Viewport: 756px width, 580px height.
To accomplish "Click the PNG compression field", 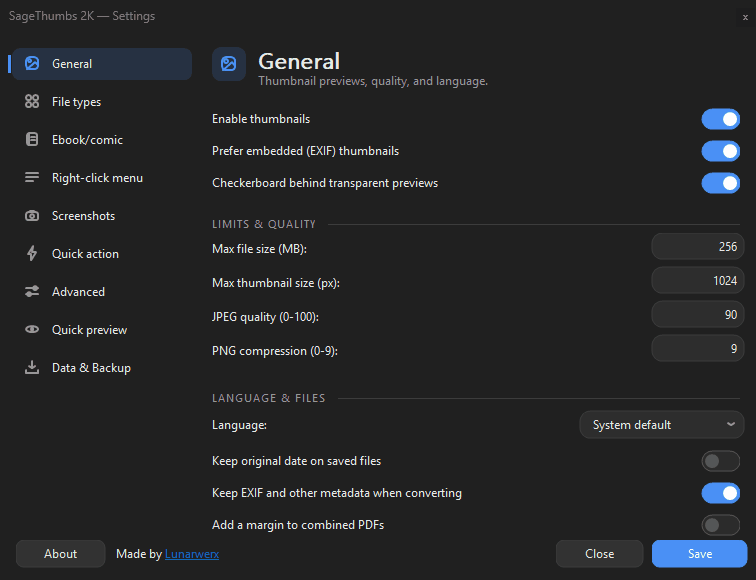I will point(698,349).
